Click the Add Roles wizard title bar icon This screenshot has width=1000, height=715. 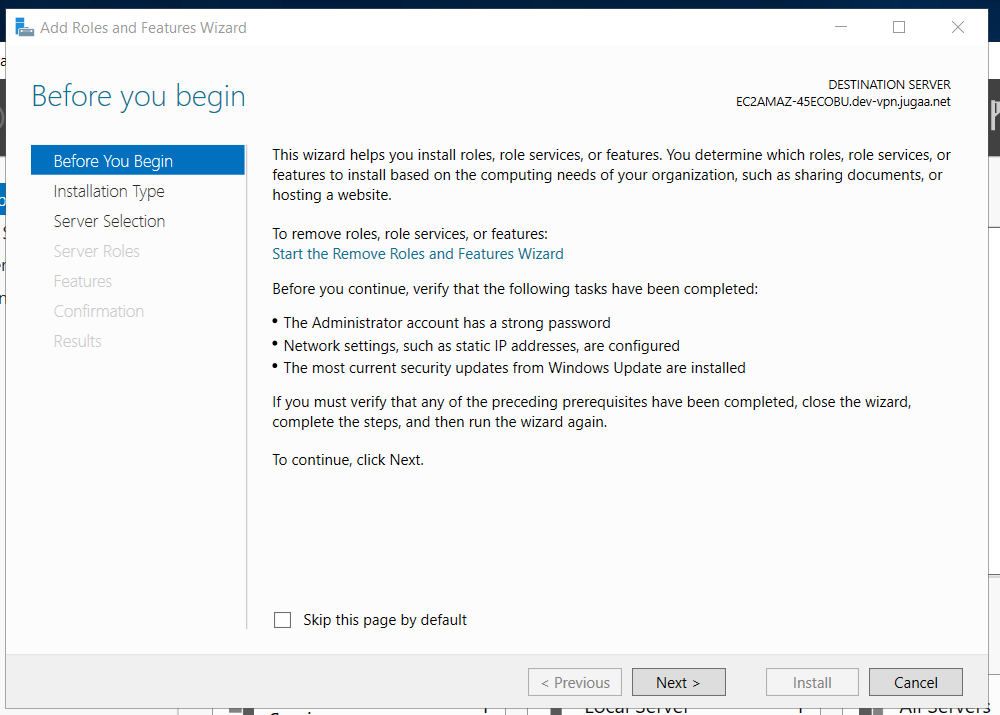pos(24,27)
